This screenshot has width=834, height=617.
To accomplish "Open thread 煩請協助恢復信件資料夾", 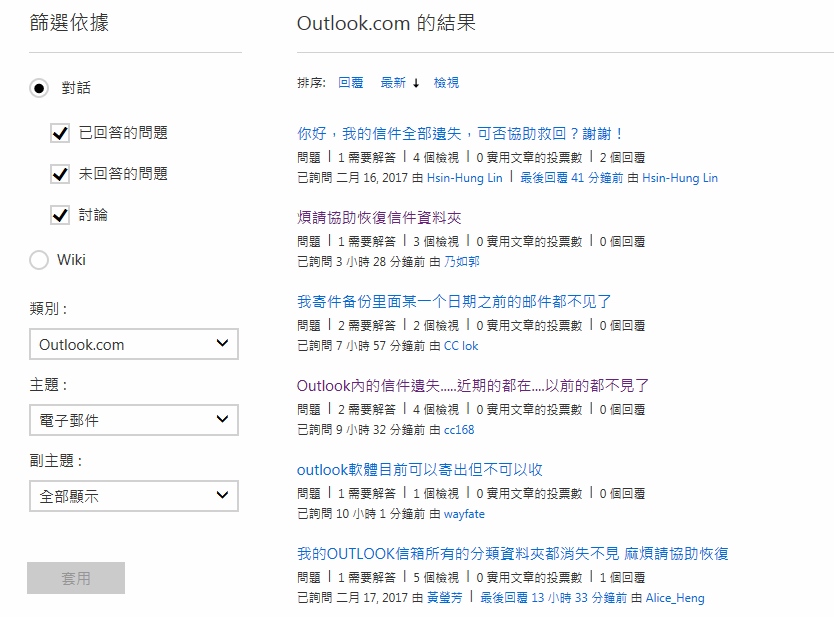I will coord(379,217).
